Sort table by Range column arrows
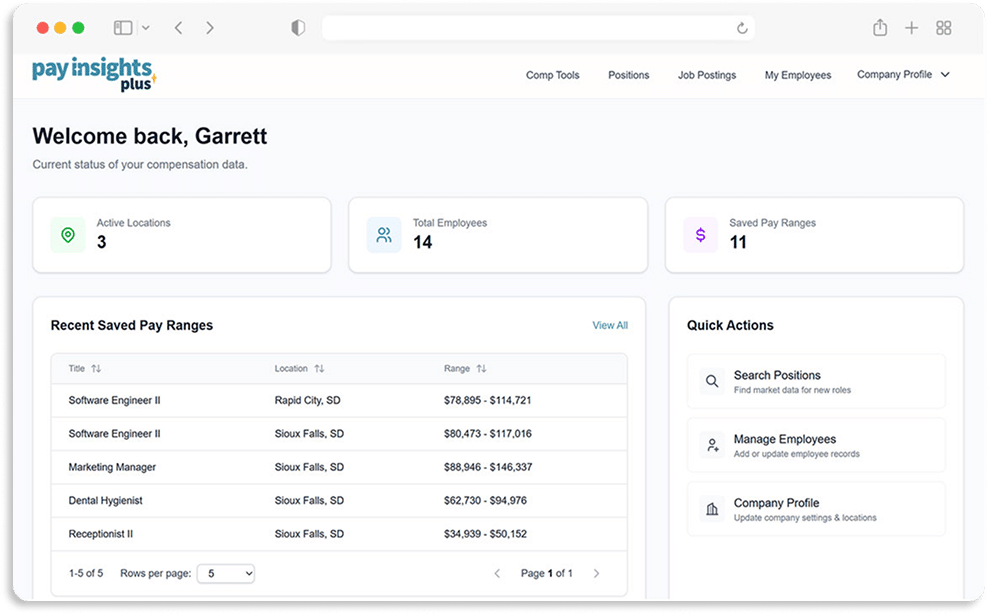988x614 pixels. pos(481,368)
